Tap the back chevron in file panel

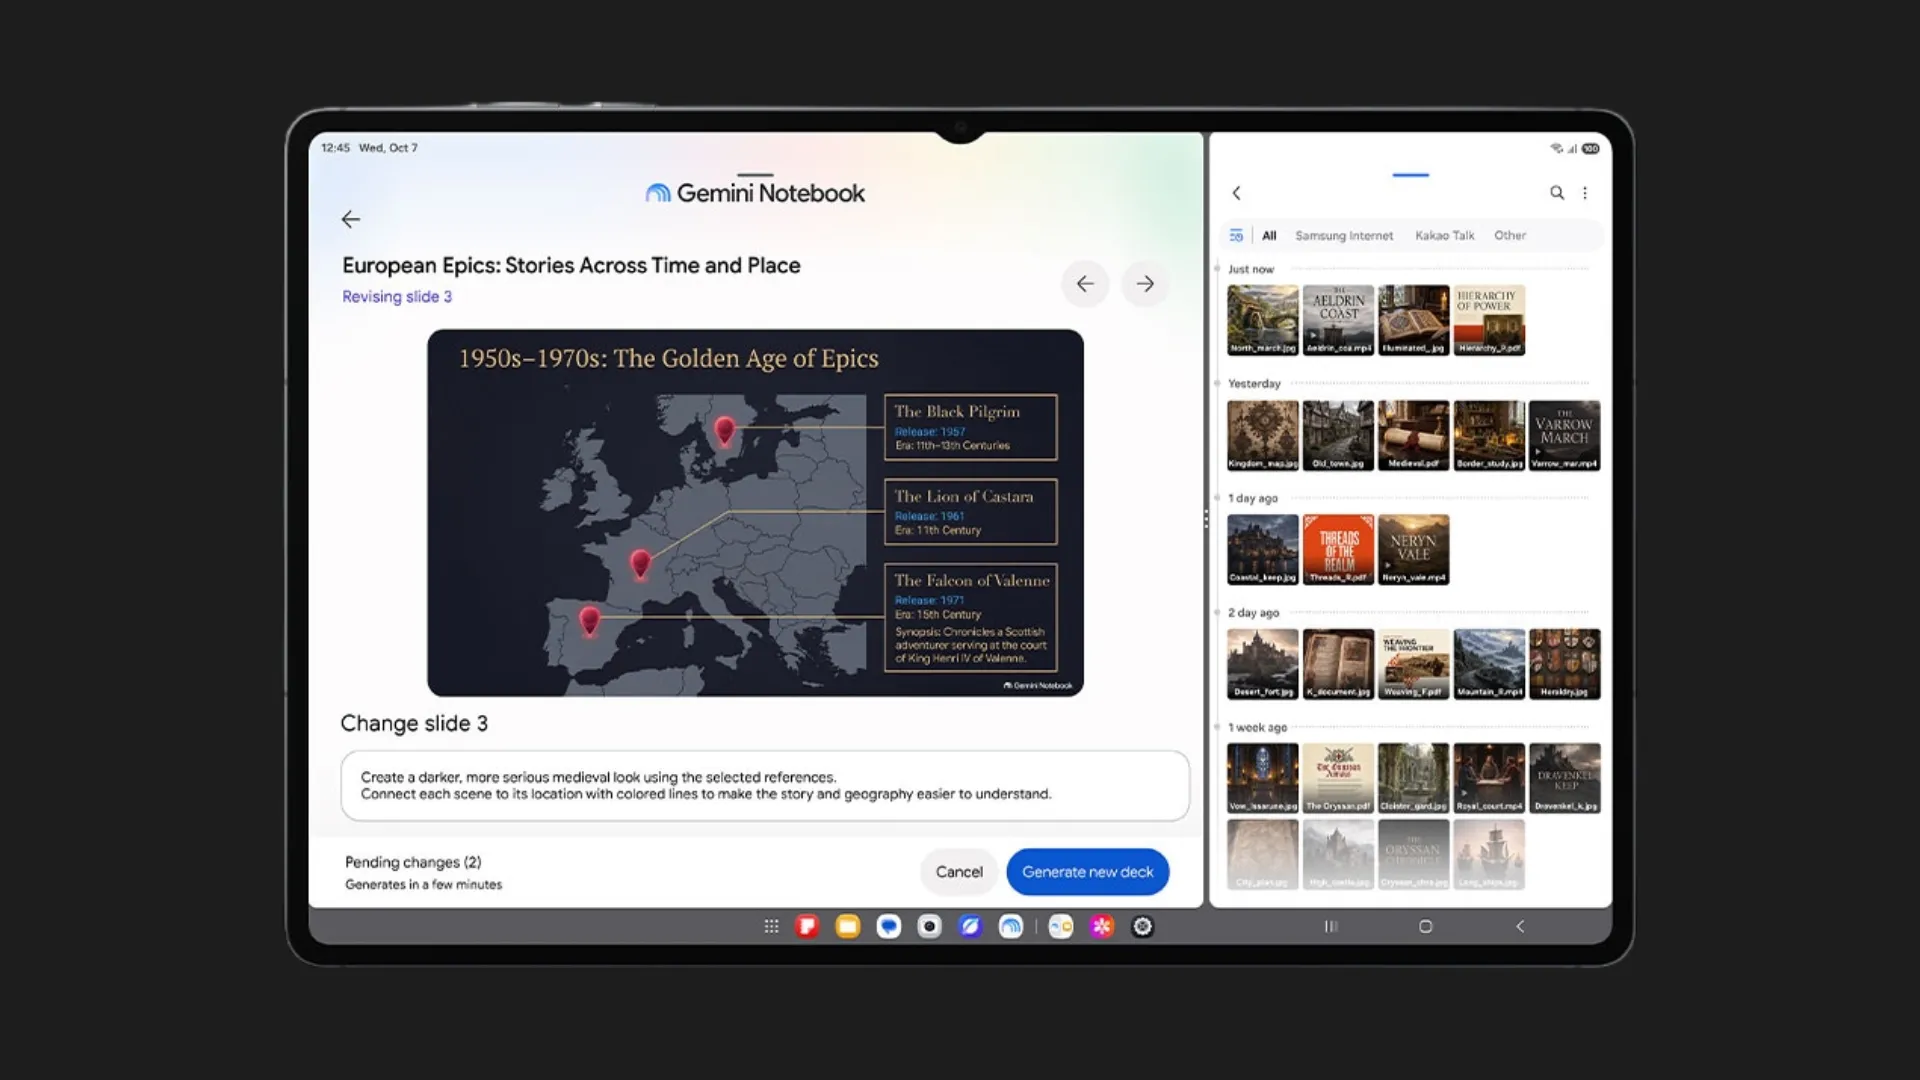pyautogui.click(x=1237, y=193)
